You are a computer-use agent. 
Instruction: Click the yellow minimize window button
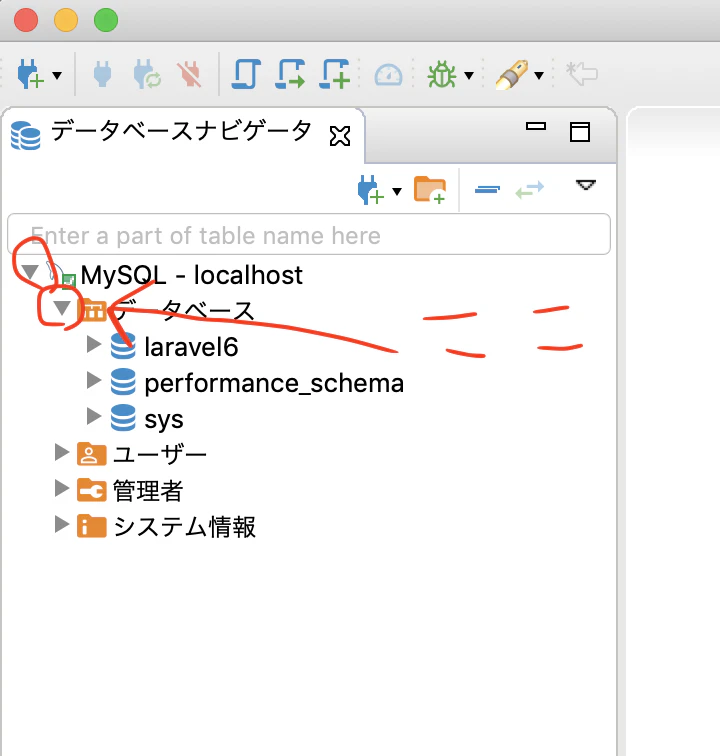(66, 20)
